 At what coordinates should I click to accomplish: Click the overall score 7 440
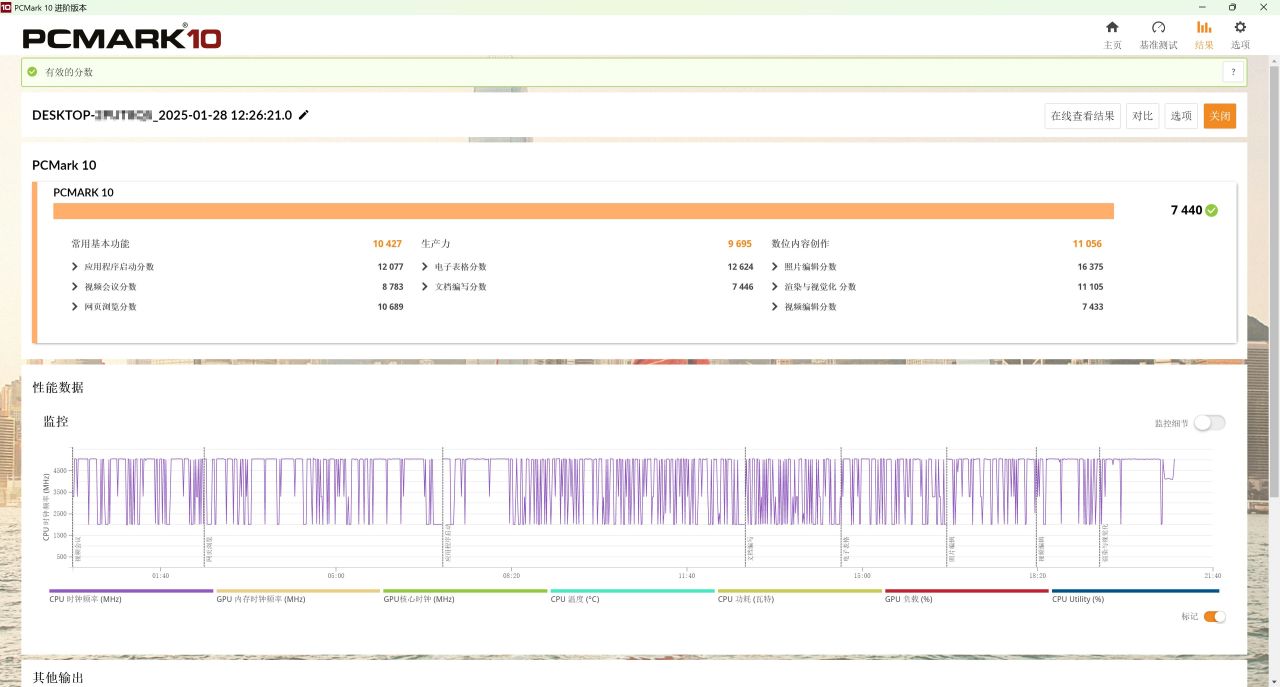pos(1186,210)
